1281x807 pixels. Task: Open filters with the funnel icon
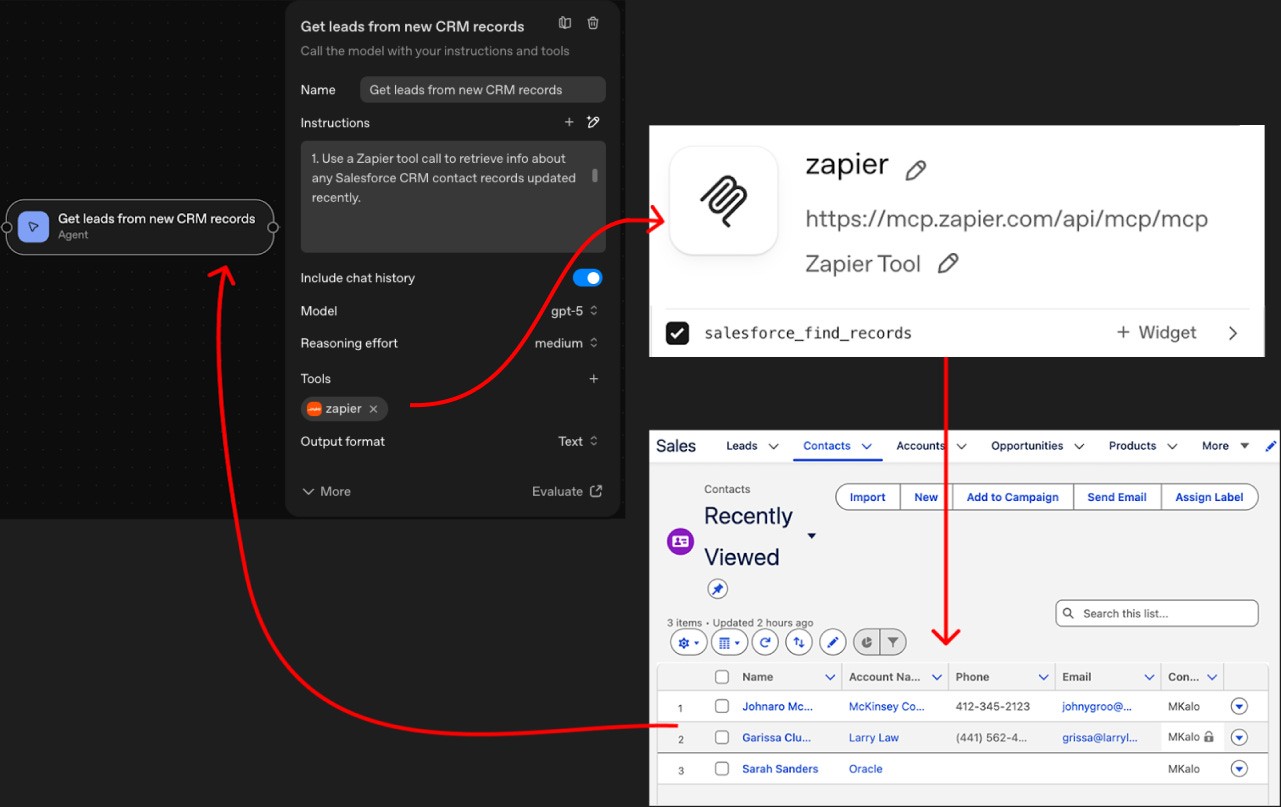pos(893,643)
